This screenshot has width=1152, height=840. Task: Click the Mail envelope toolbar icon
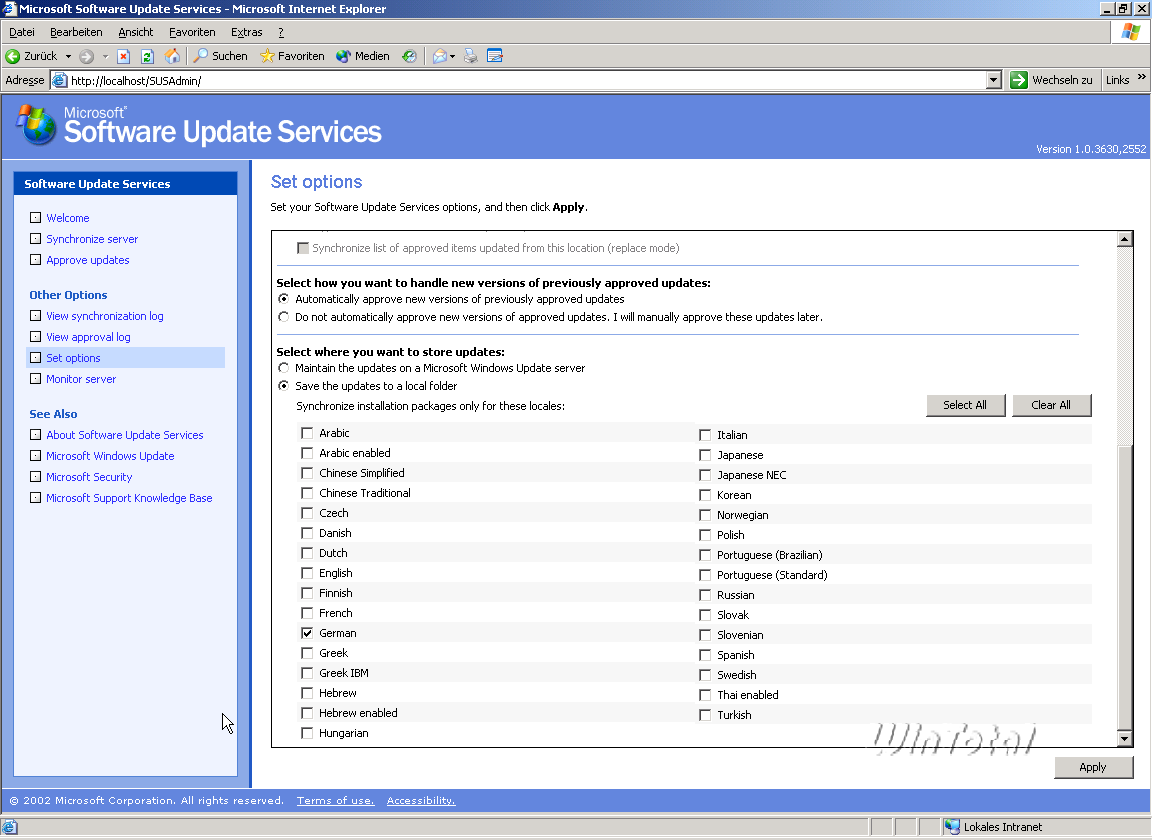(x=439, y=56)
